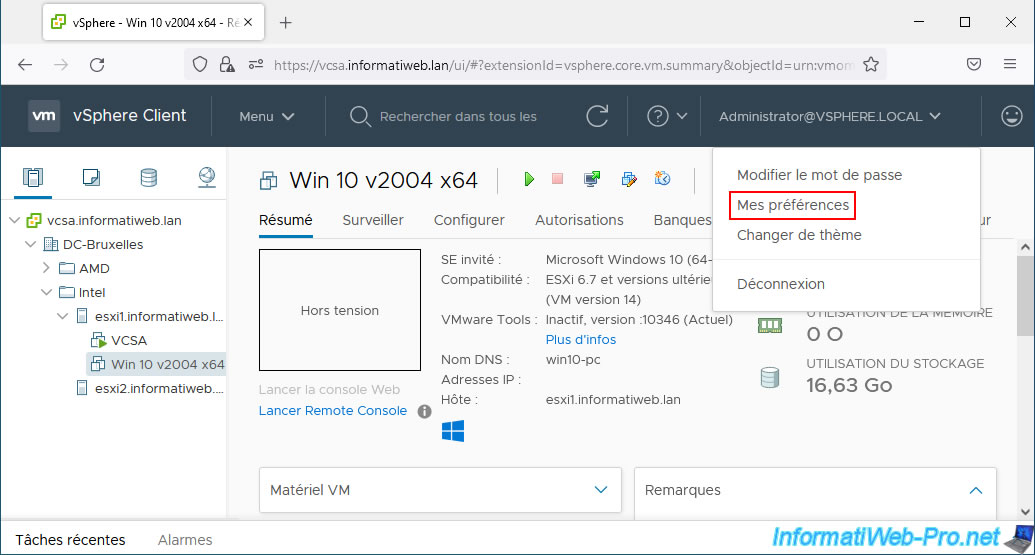
Task: Expand the AMD folder in tree
Action: [46, 268]
